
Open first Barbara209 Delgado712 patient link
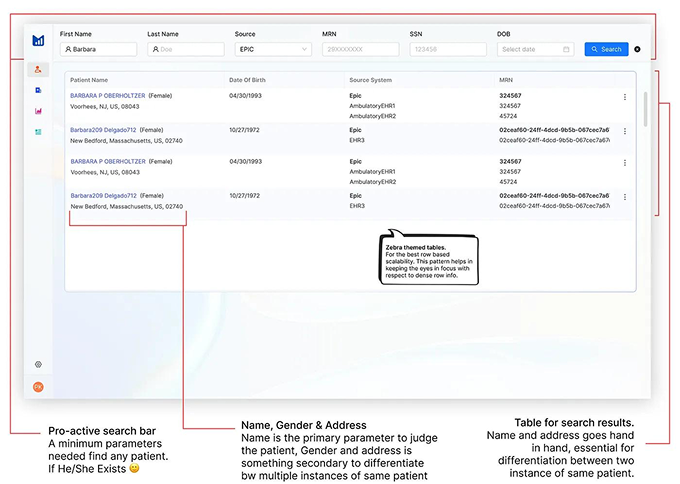coord(103,130)
